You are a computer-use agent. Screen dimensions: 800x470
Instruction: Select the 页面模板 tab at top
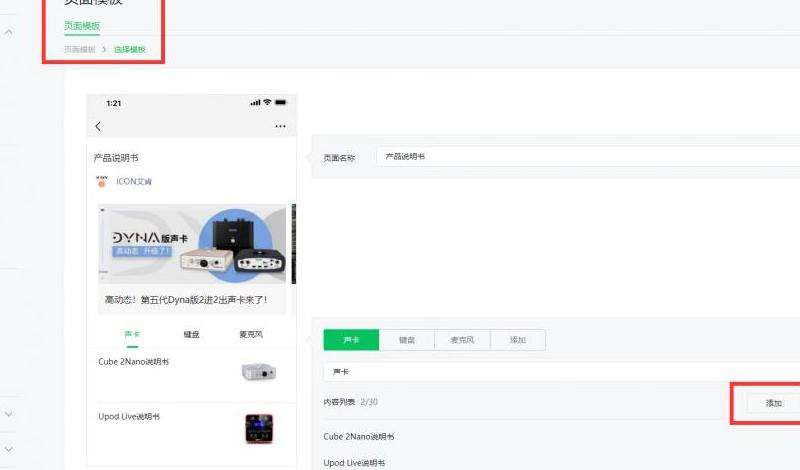click(82, 25)
